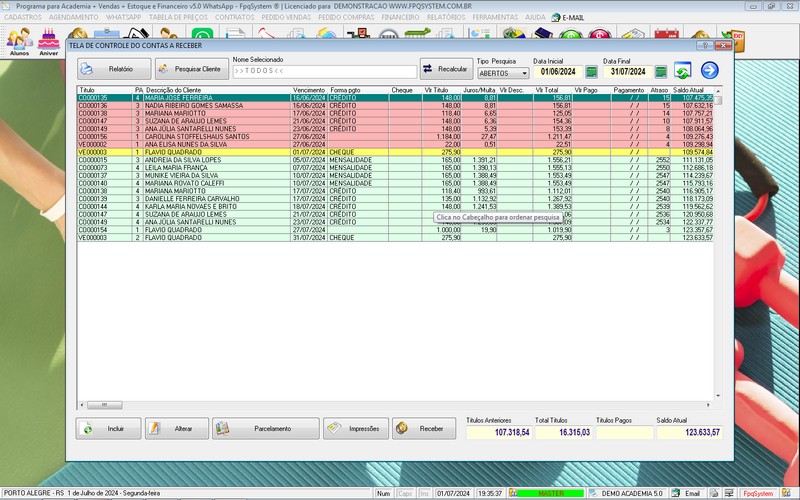Click the Recalcular button

[446, 69]
